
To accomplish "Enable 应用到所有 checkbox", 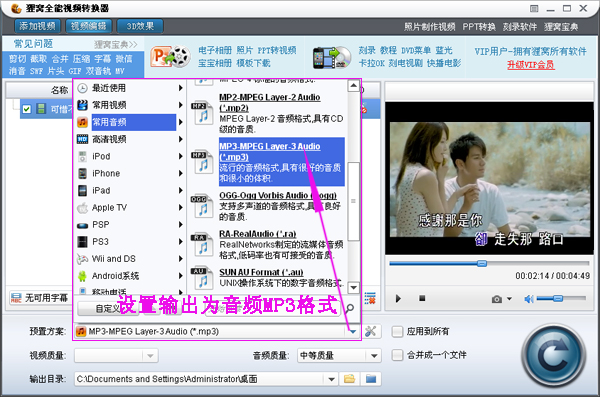I will [397, 332].
